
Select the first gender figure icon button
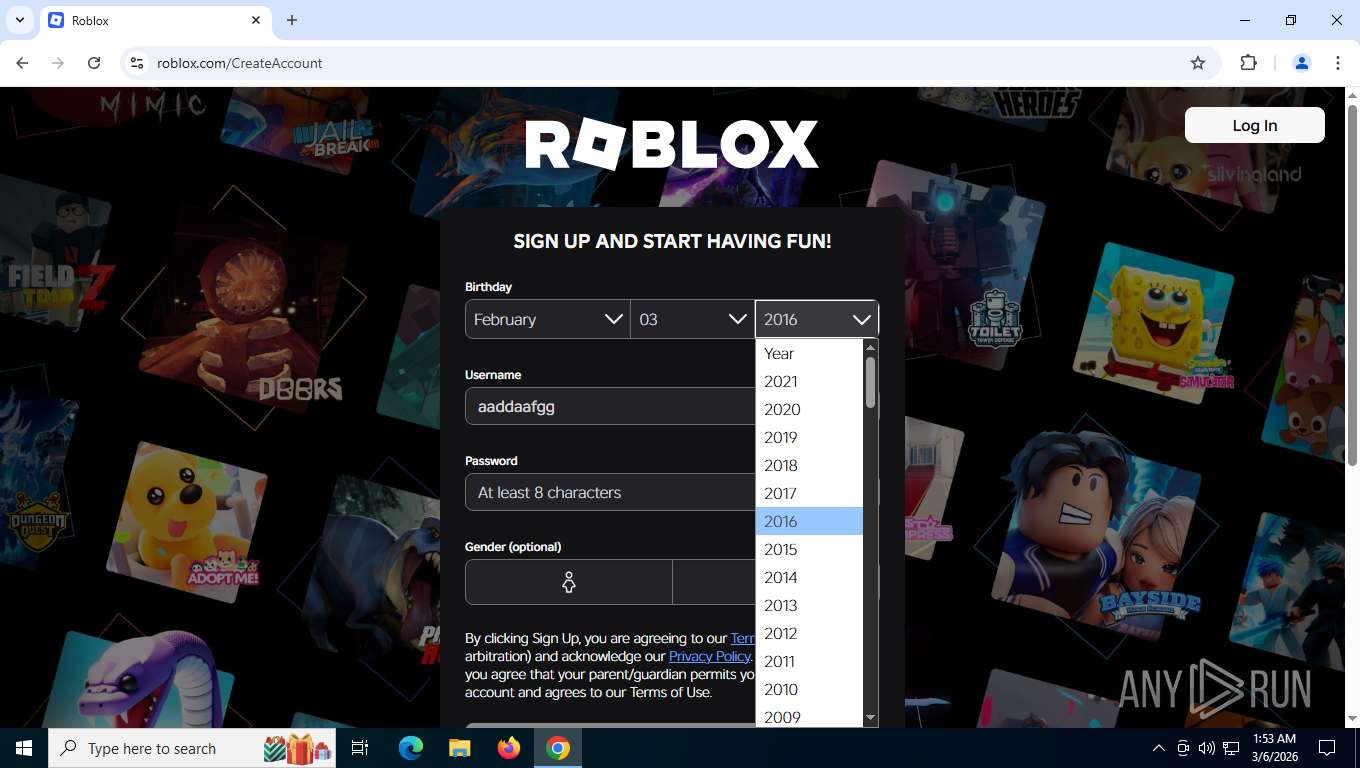tap(569, 582)
